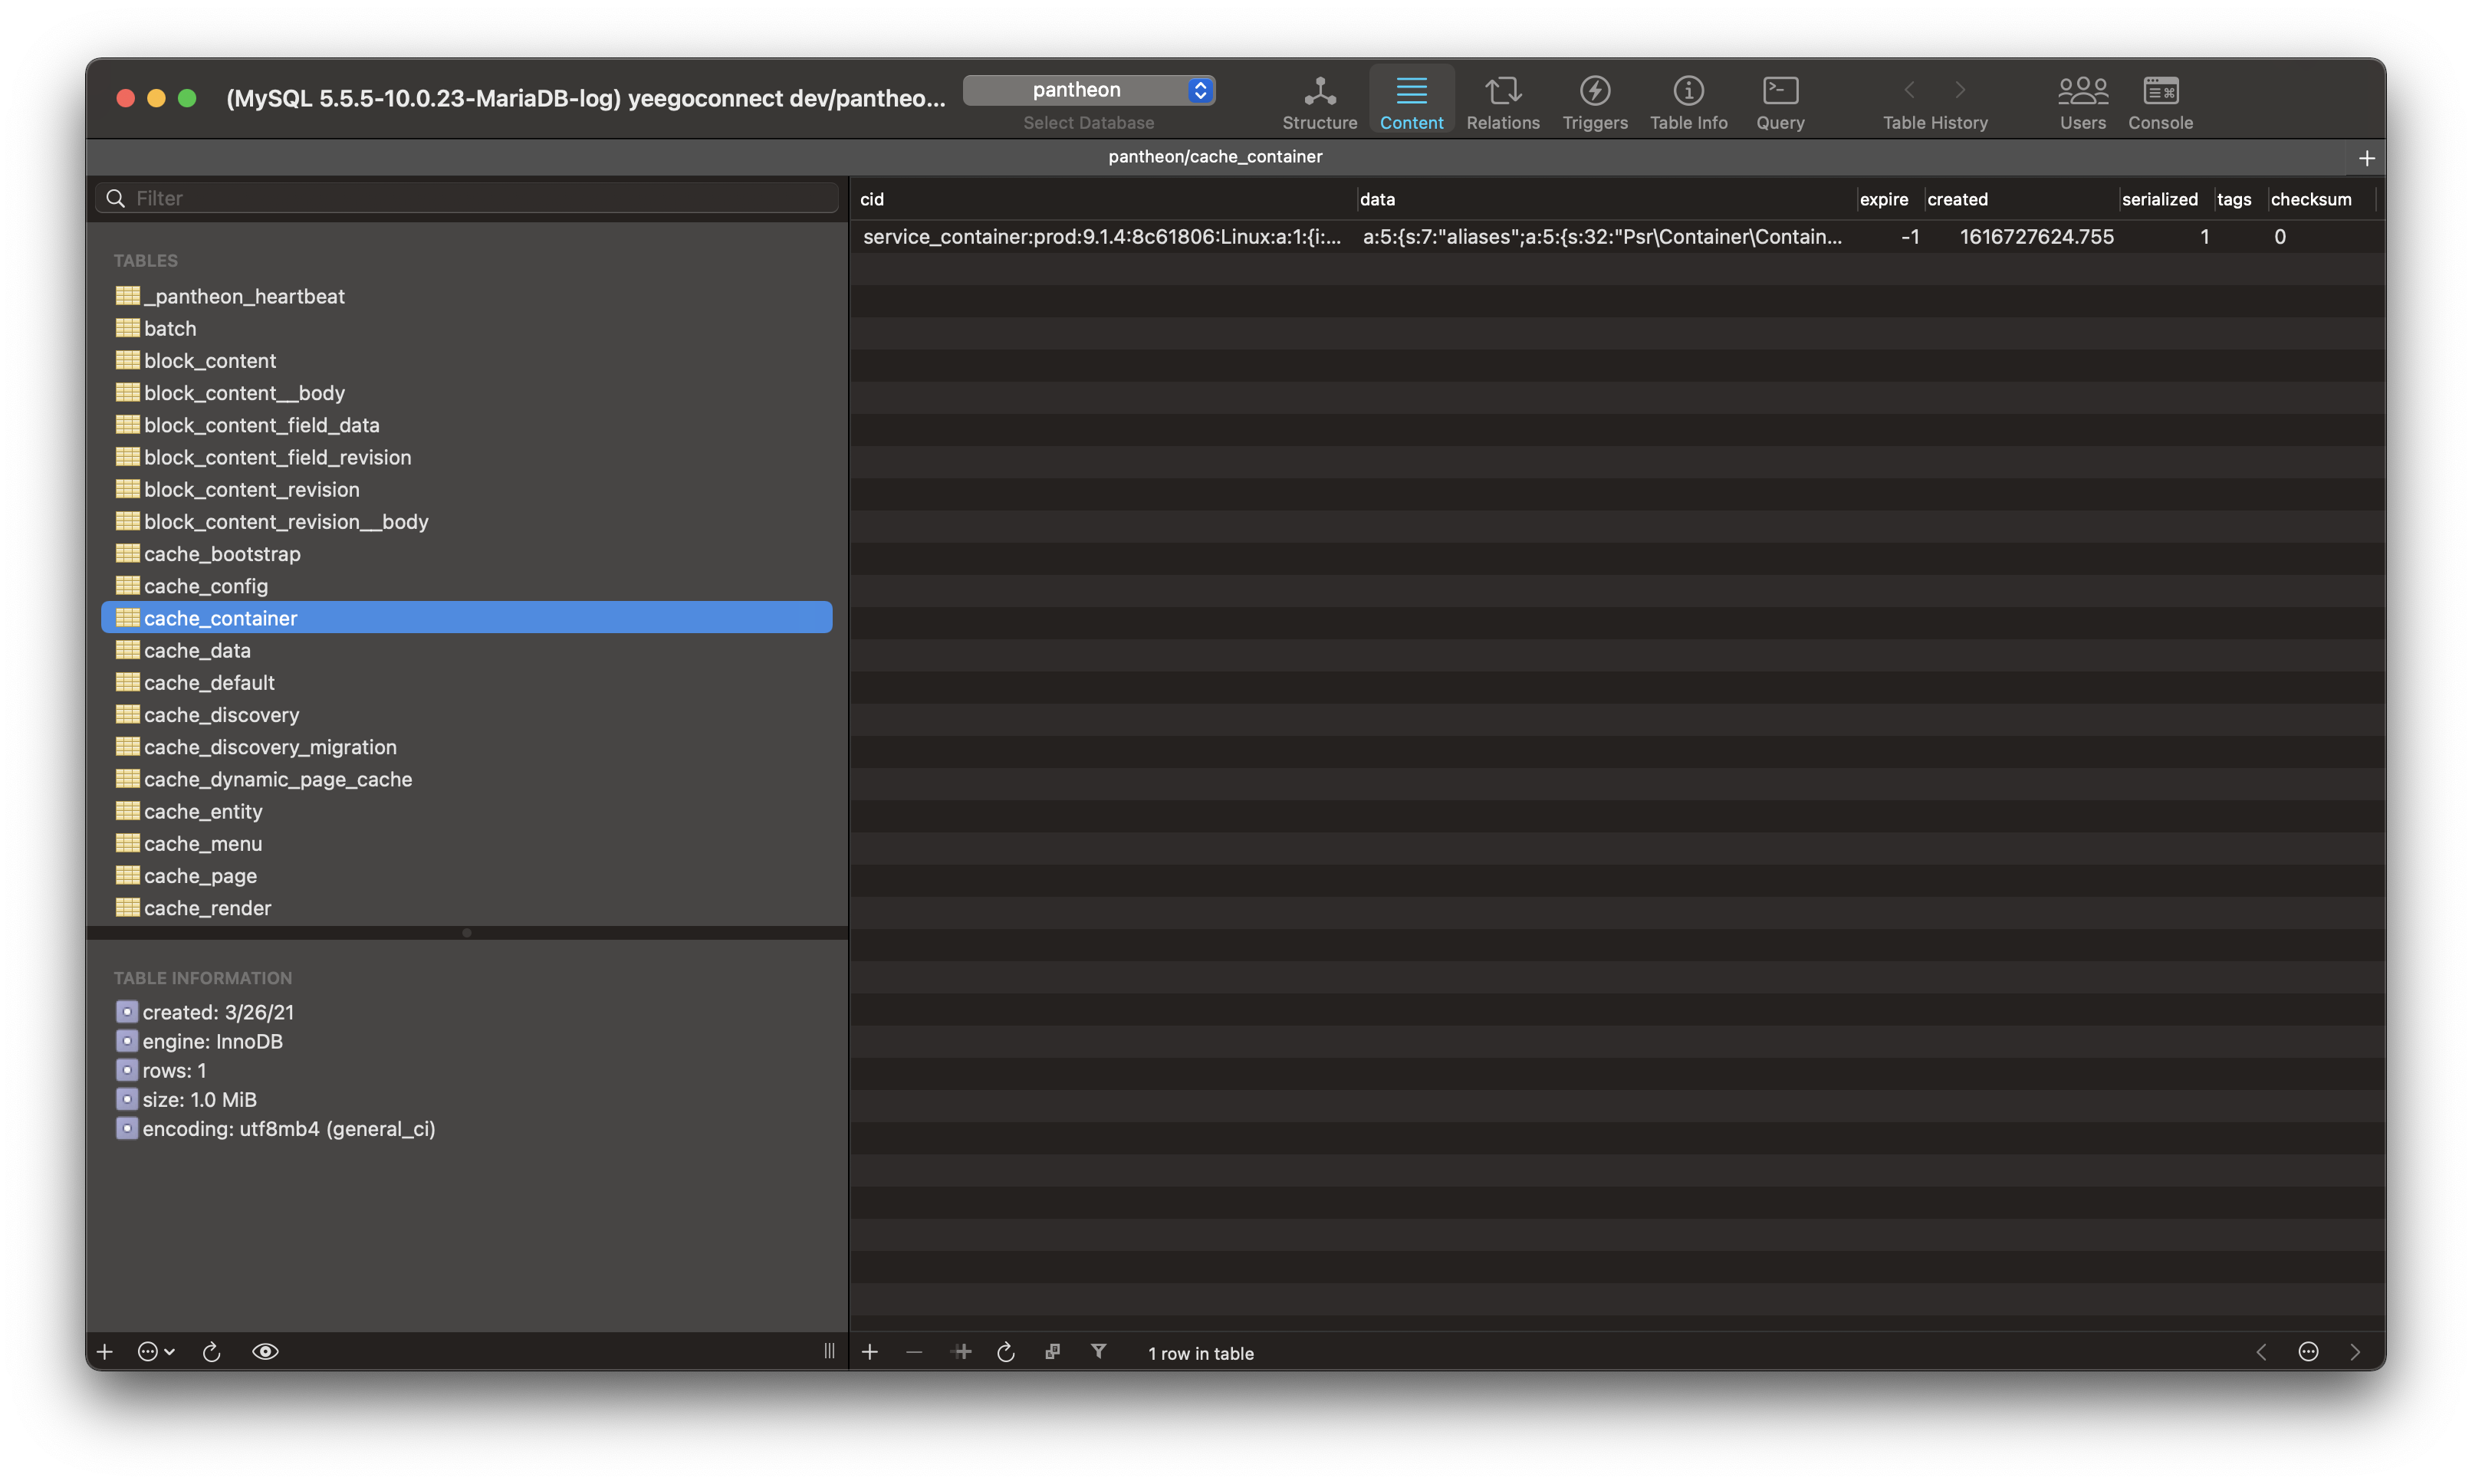Open the pantheon database dropdown
The image size is (2472, 1484).
[1088, 90]
